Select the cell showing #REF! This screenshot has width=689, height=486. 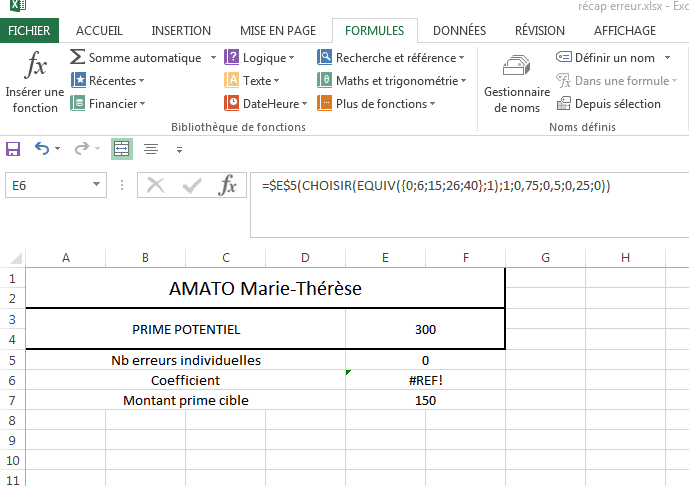[x=425, y=380]
